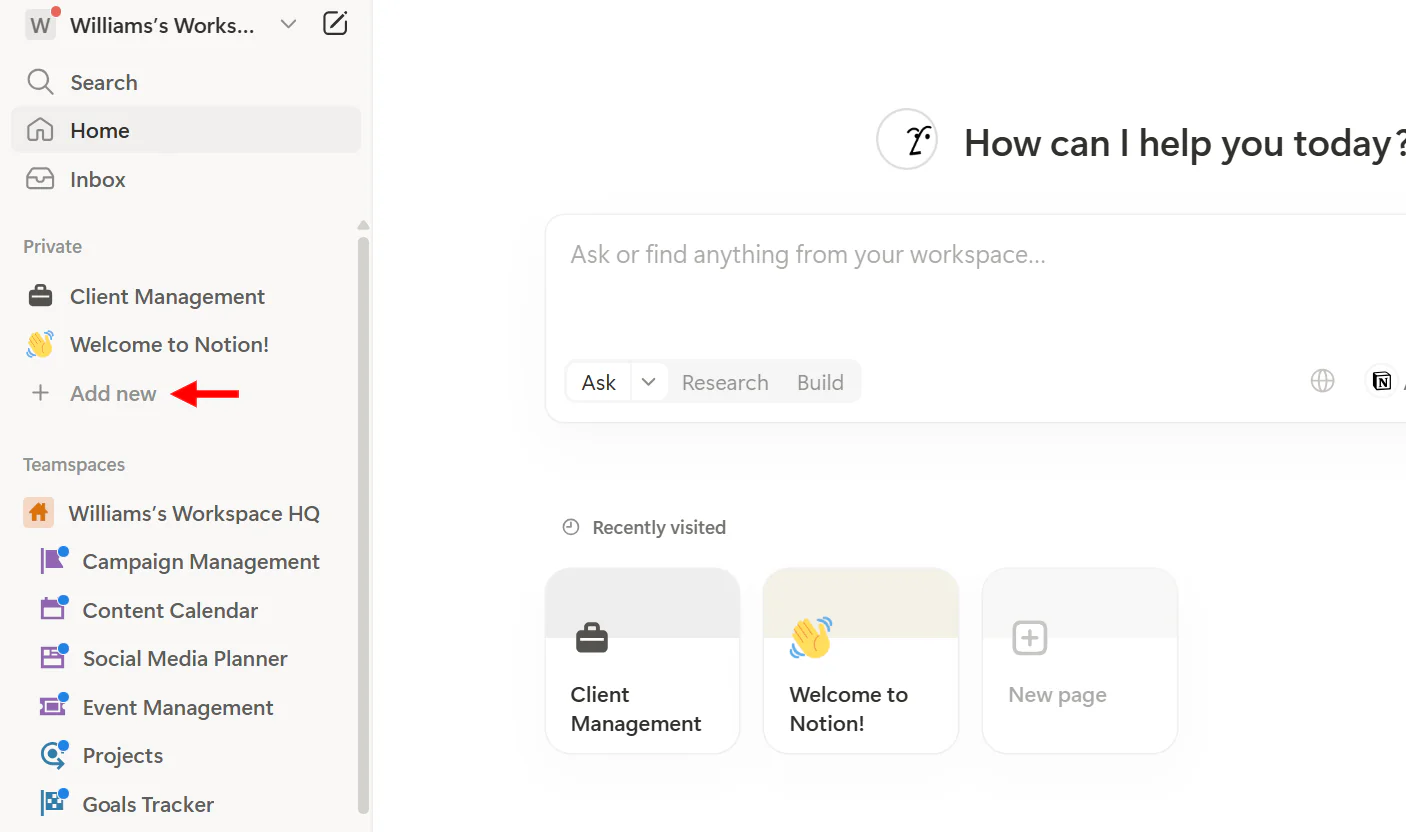The image size is (1406, 832).
Task: Click the briefcase icon of Client Management
Action: 40,296
